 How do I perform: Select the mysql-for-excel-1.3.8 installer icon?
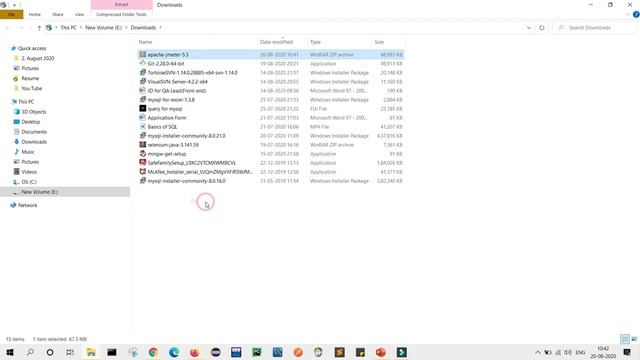click(x=142, y=99)
